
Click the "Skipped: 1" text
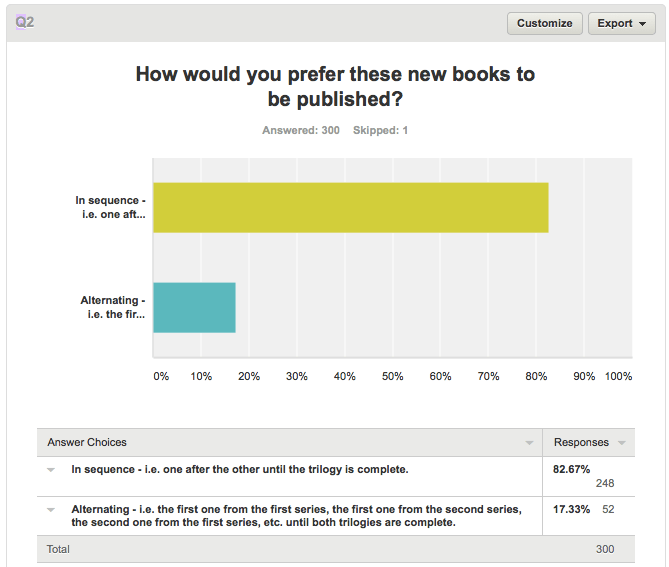click(380, 131)
